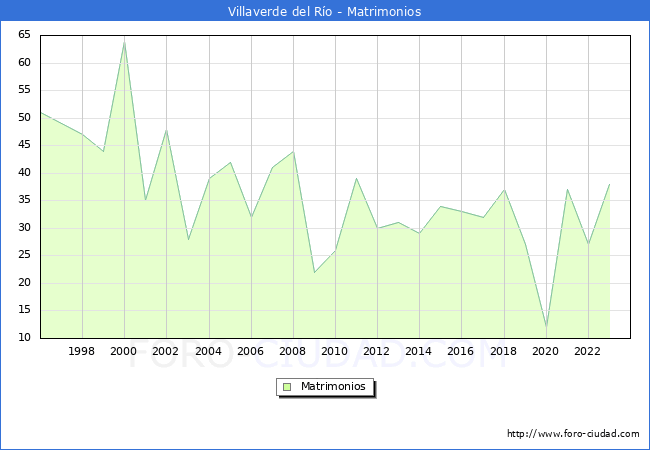This screenshot has height=450, width=650.
Task: Click the x-axis label 2016
Action: click(461, 351)
